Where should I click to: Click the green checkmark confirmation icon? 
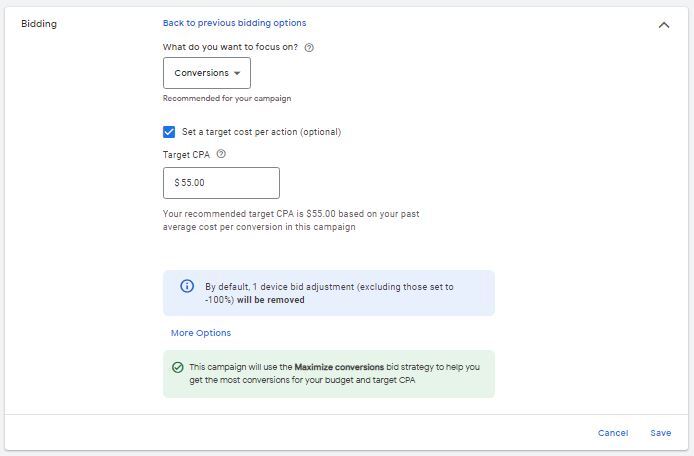point(177,367)
